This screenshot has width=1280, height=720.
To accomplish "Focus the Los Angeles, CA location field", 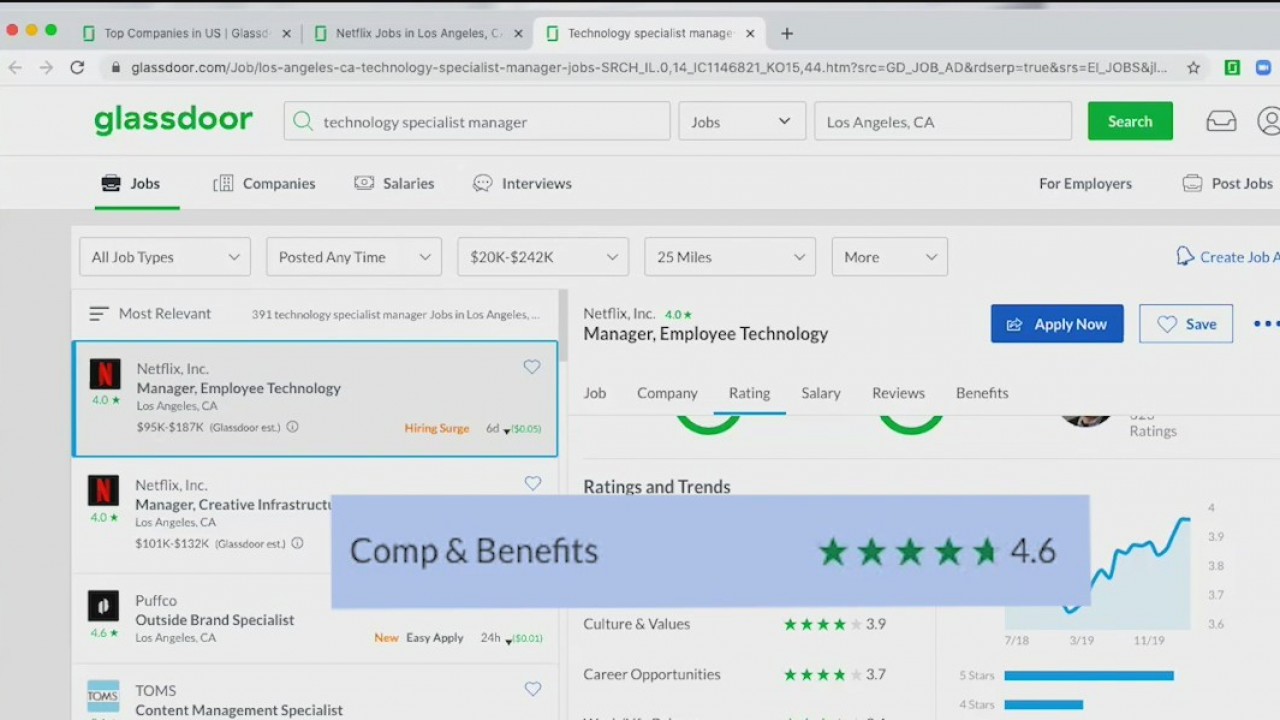I will pyautogui.click(x=943, y=121).
